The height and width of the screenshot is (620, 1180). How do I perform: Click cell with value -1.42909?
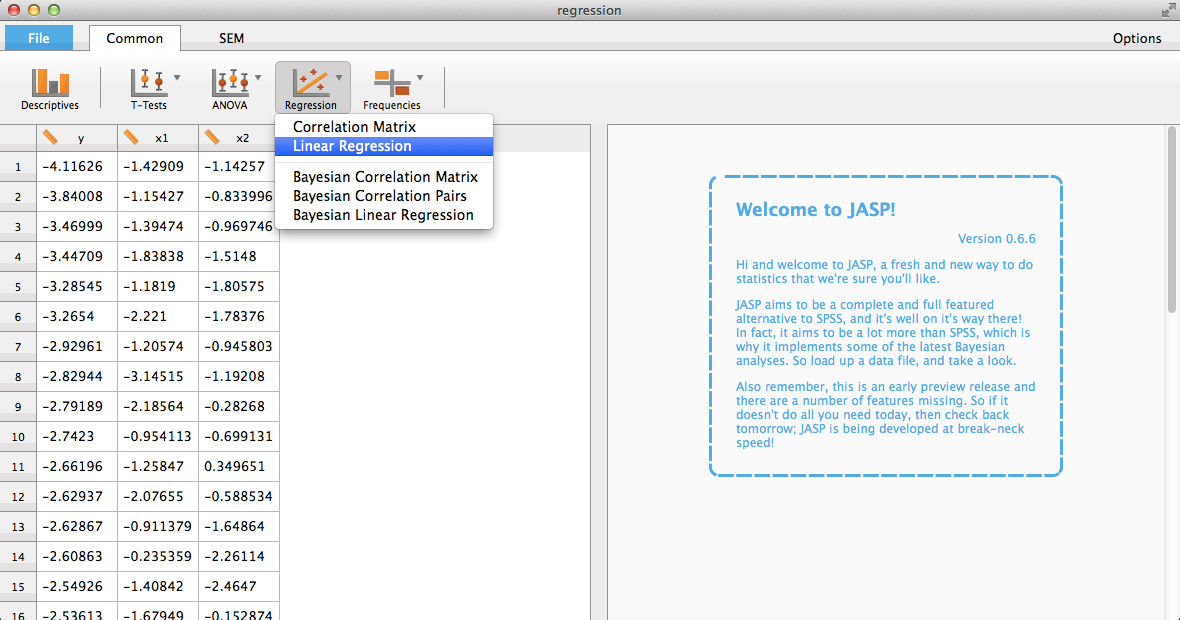pyautogui.click(x=158, y=166)
